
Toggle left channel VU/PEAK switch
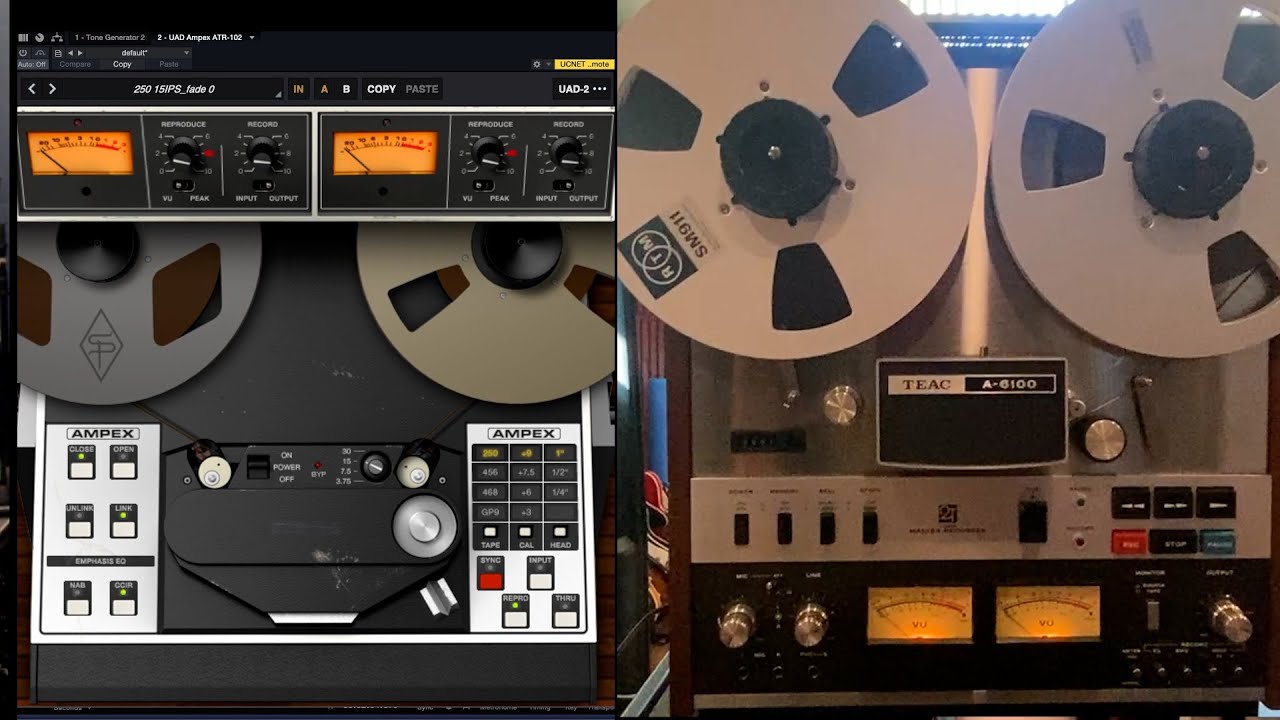183,185
